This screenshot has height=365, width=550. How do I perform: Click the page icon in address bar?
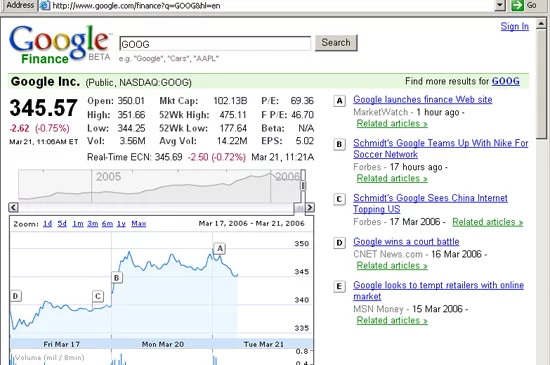tap(45, 5)
